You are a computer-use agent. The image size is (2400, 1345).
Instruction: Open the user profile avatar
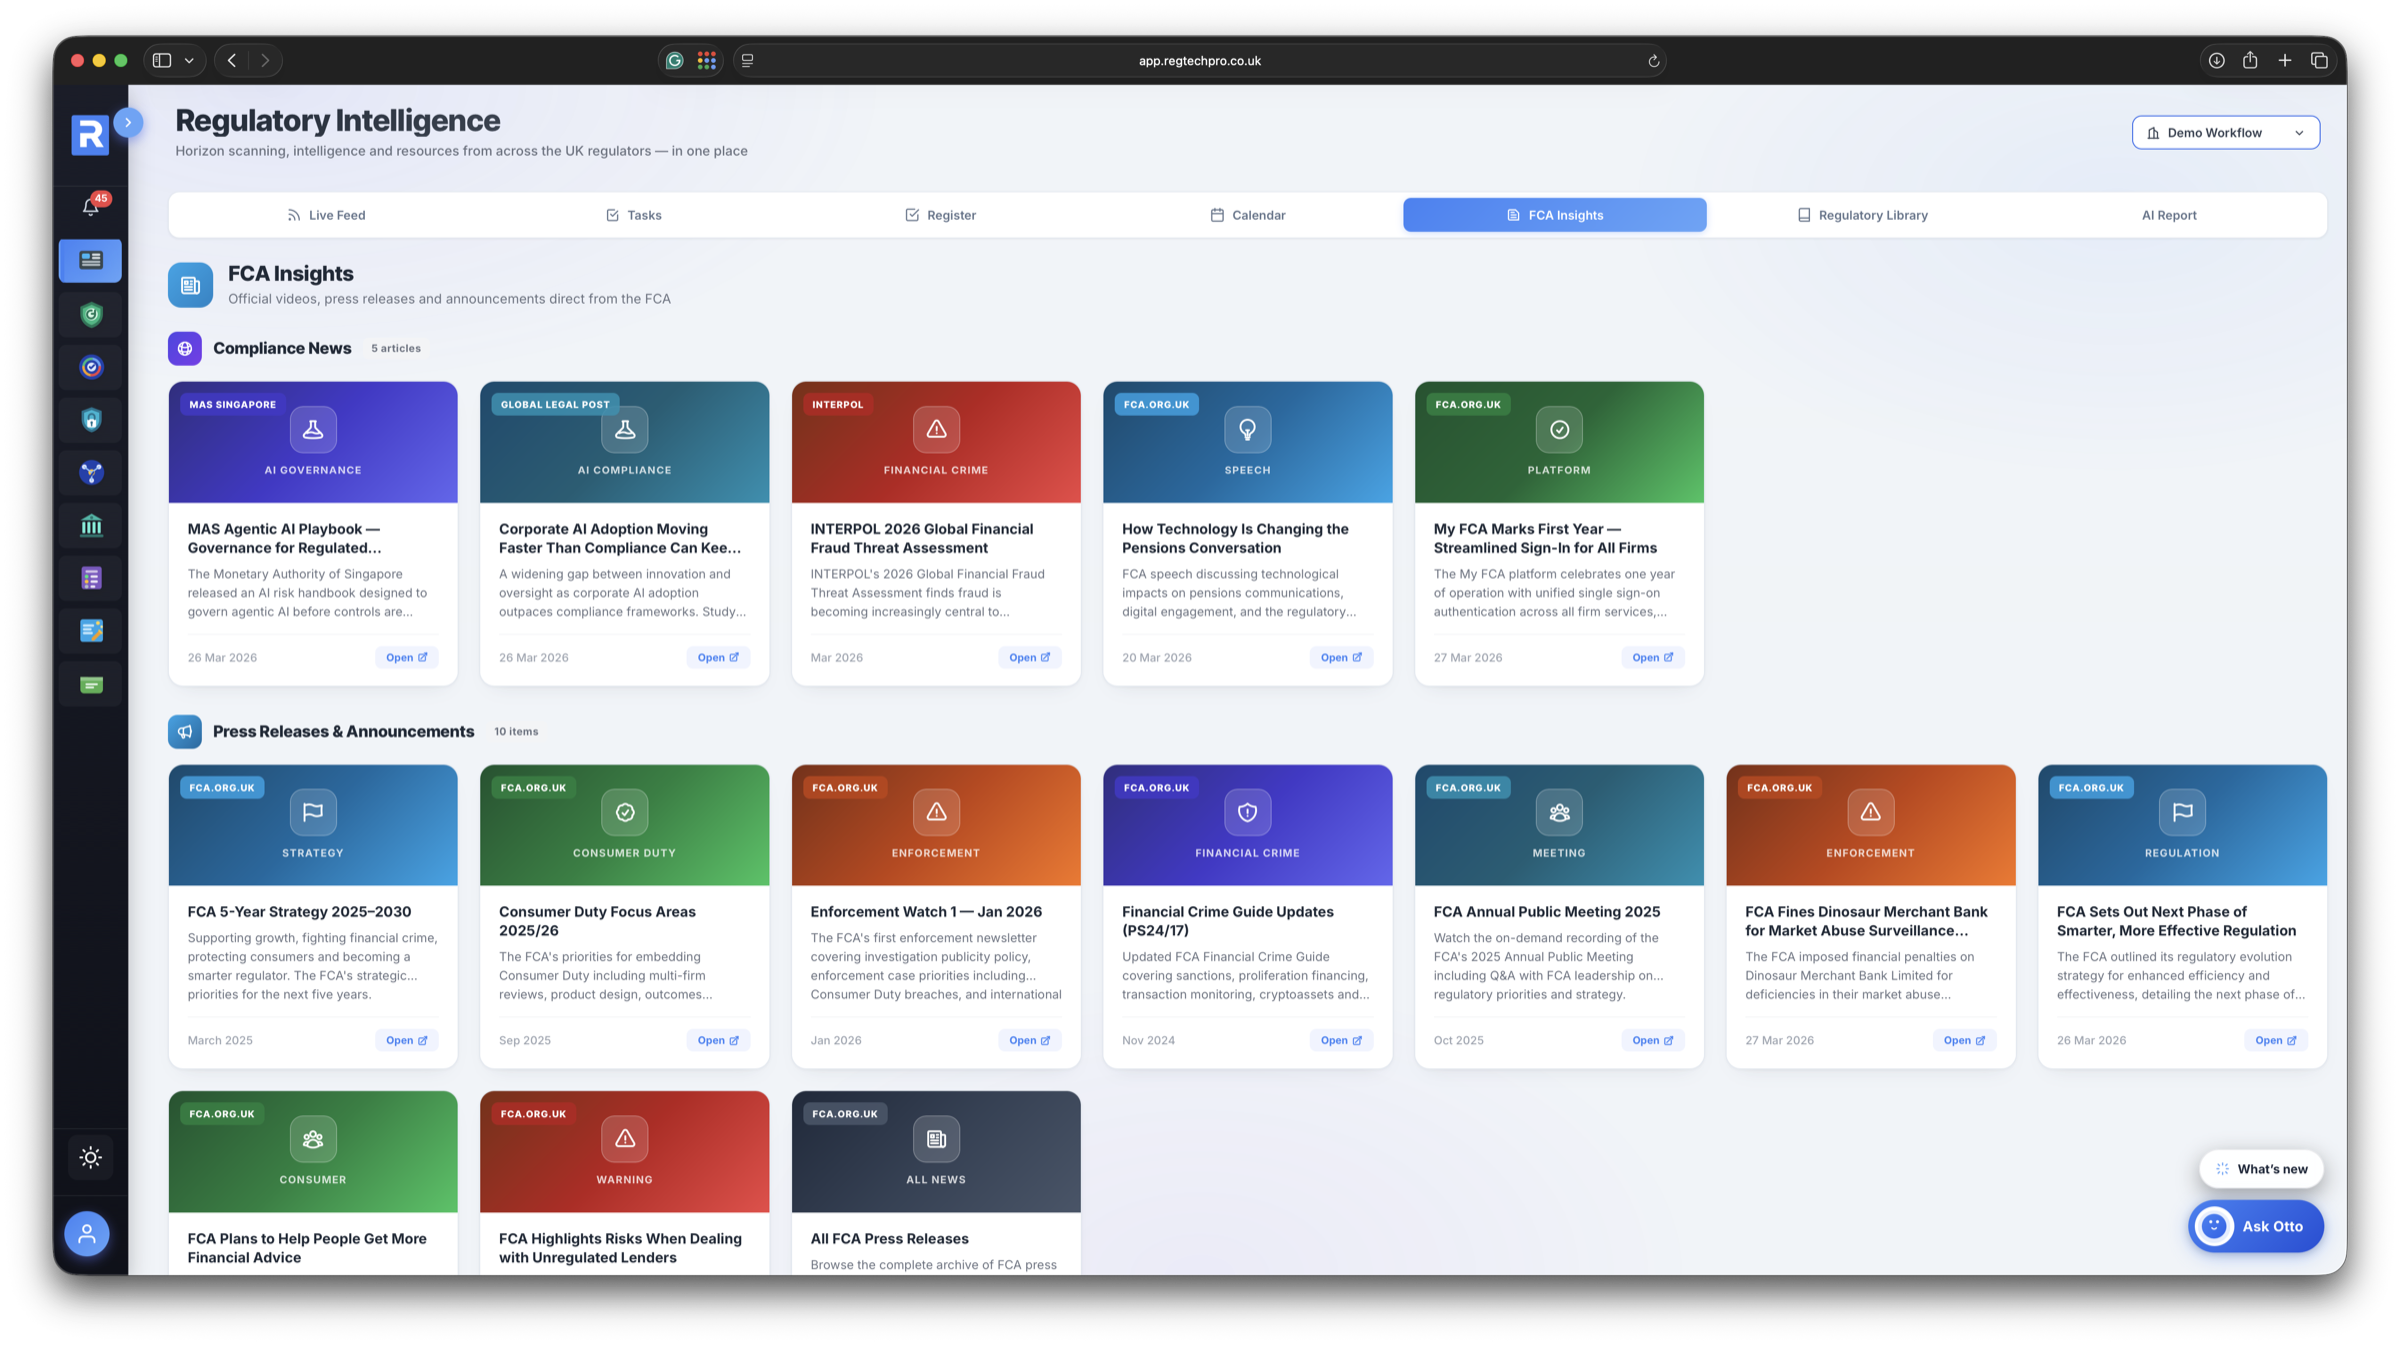87,1234
